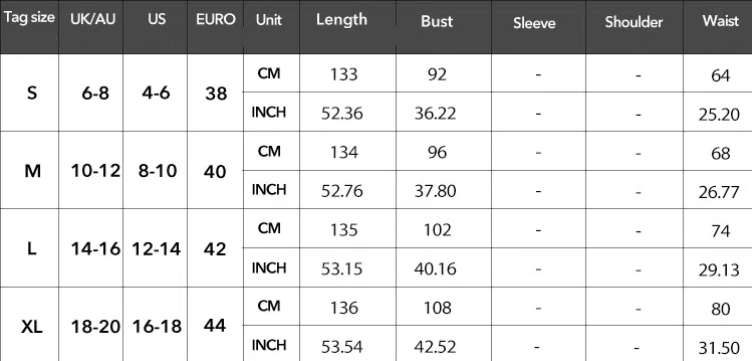The height and width of the screenshot is (361, 752).
Task: Click the waist value 64 cm
Action: click(x=721, y=76)
